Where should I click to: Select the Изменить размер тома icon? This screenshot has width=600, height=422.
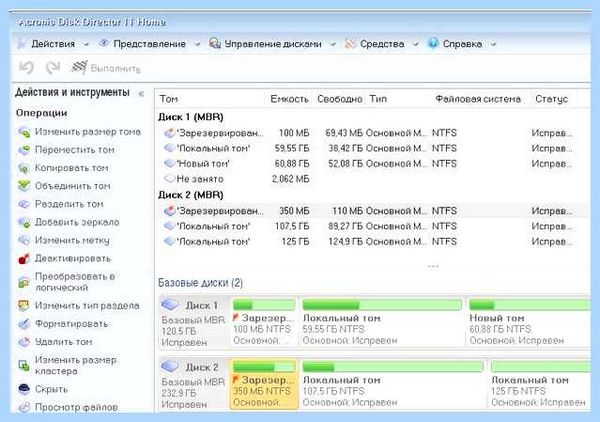(x=24, y=132)
